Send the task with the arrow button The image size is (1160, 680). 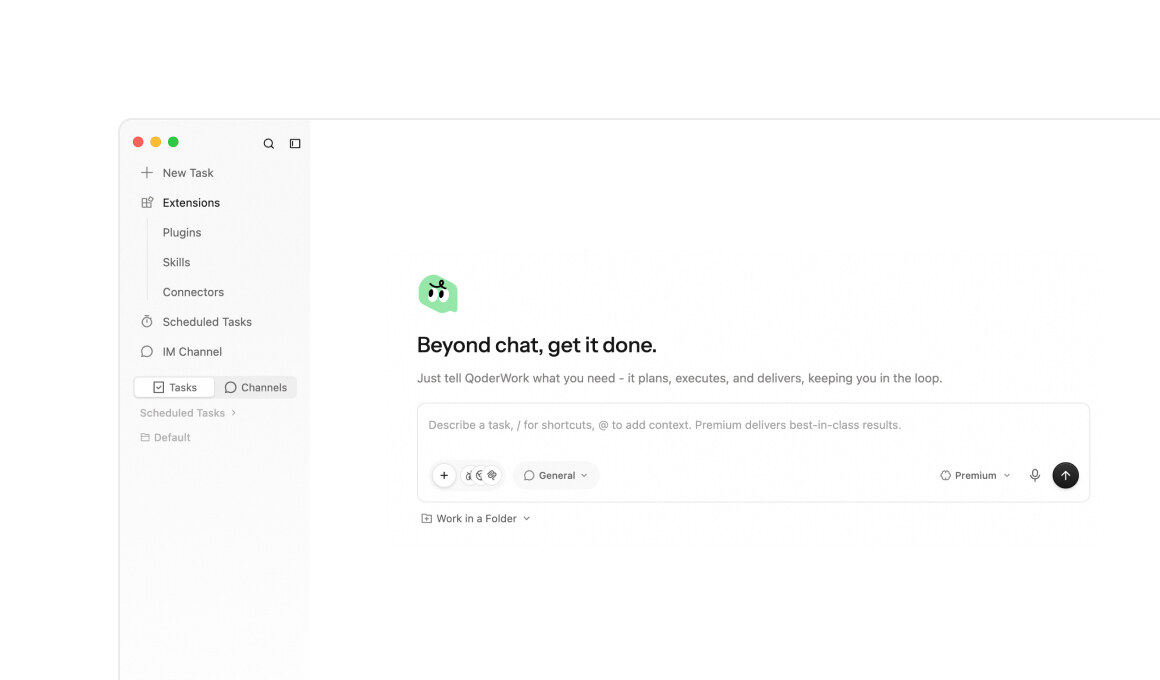coord(1065,475)
